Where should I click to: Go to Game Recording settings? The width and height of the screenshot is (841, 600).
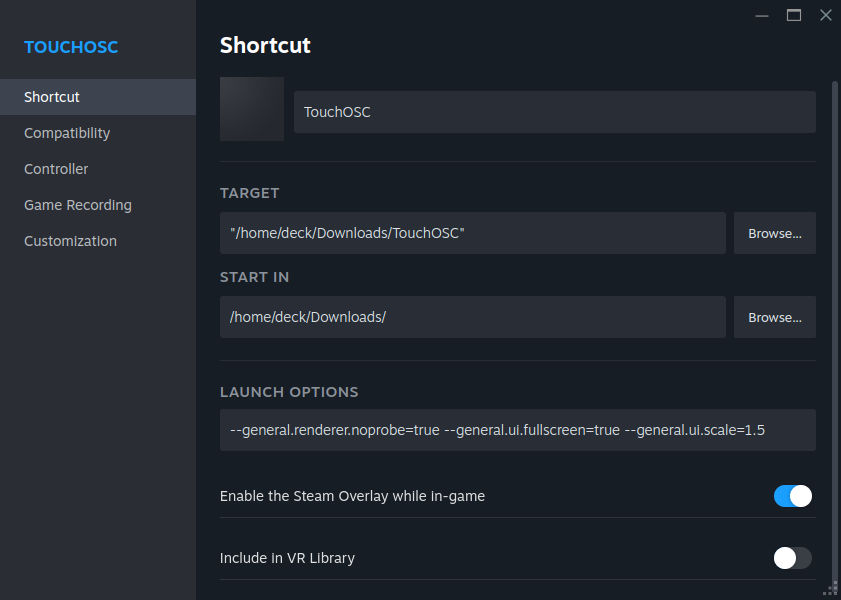click(x=78, y=205)
